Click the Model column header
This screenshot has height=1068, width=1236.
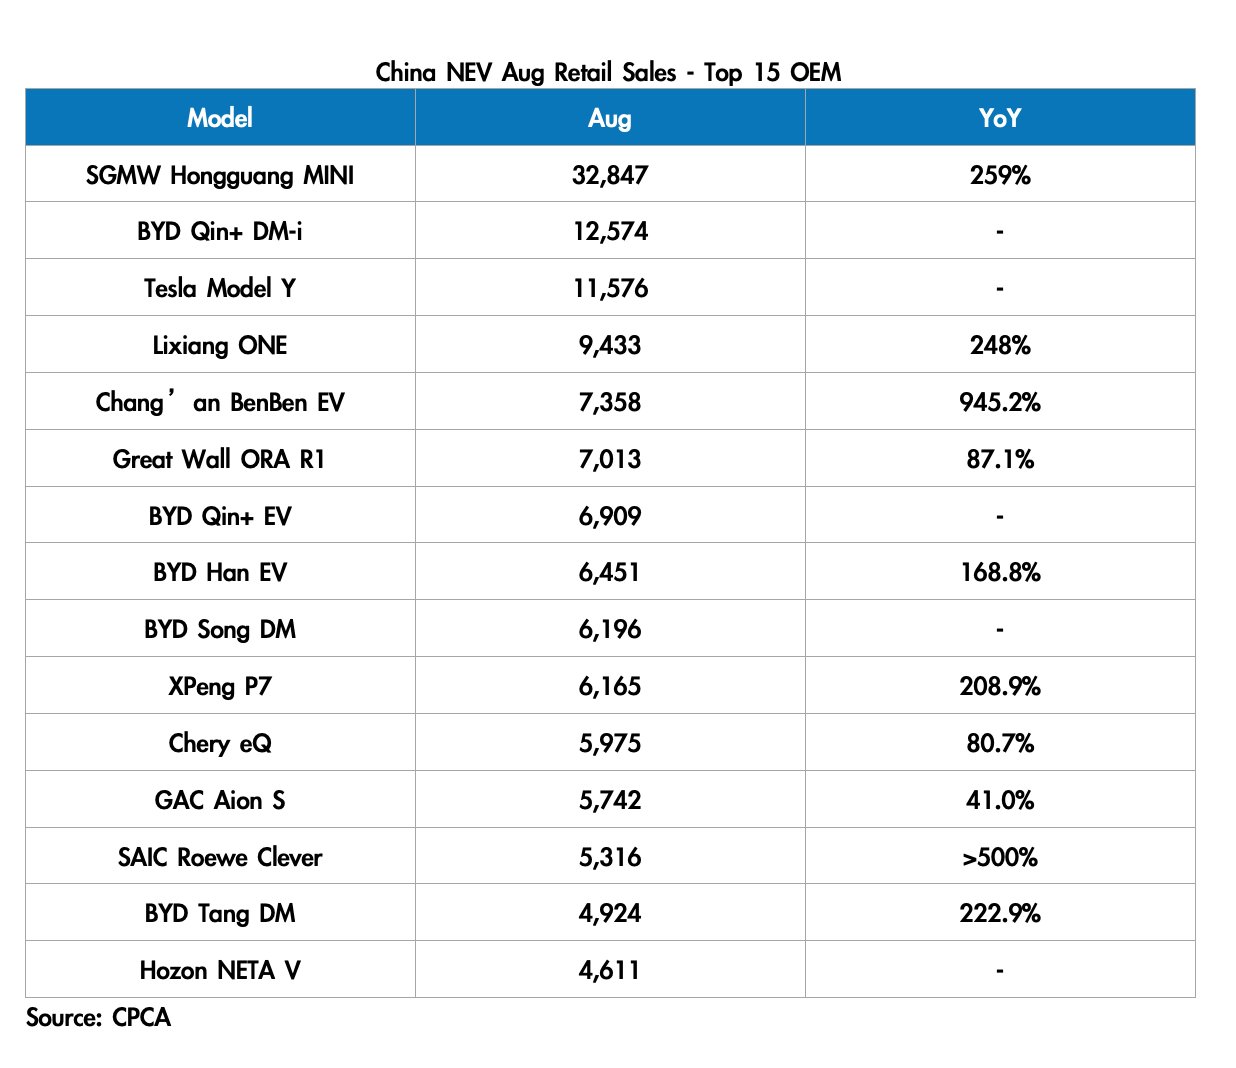click(220, 118)
